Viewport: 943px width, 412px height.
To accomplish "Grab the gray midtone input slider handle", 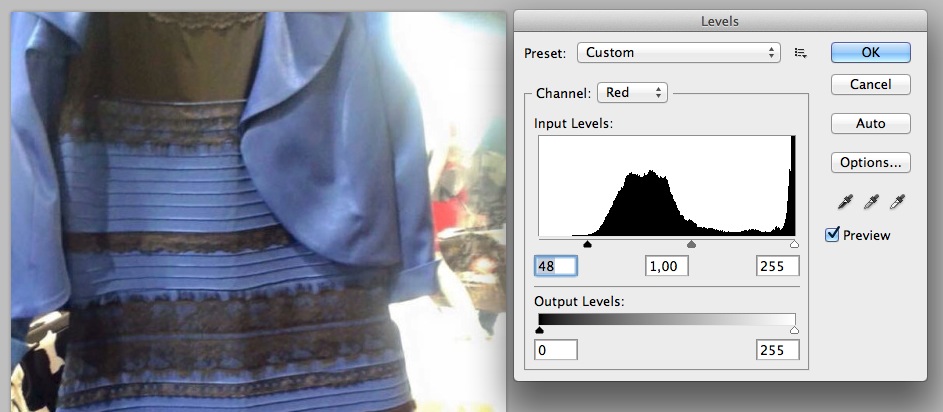I will (x=692, y=244).
